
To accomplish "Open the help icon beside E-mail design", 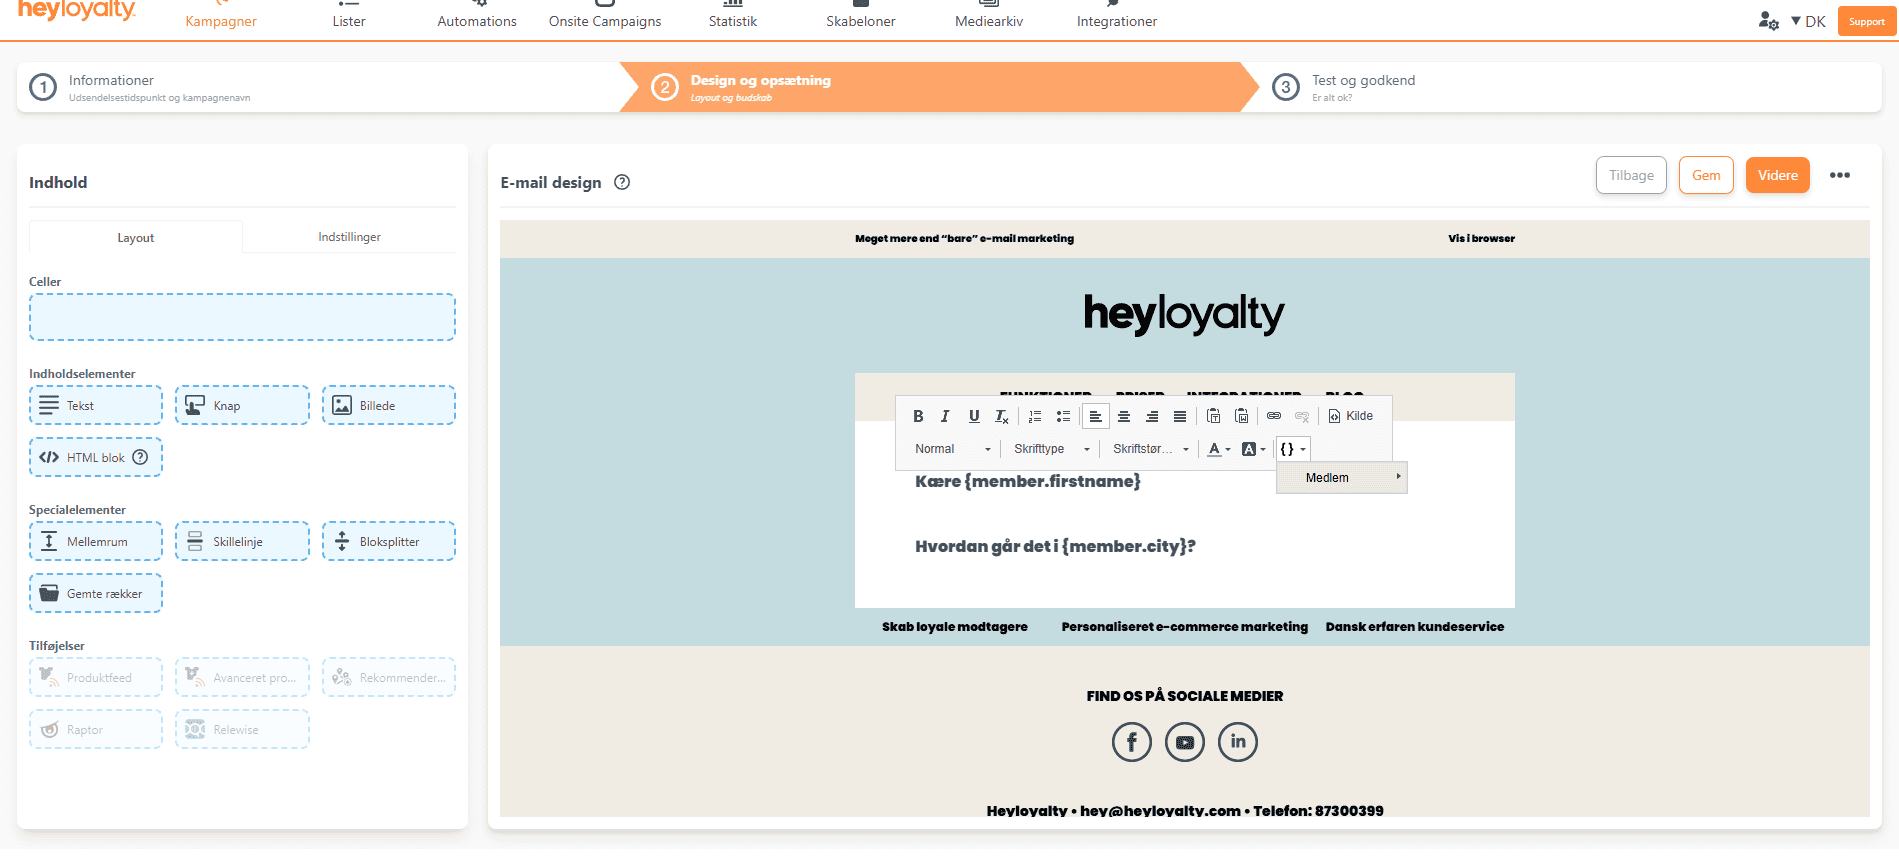I will tap(622, 182).
